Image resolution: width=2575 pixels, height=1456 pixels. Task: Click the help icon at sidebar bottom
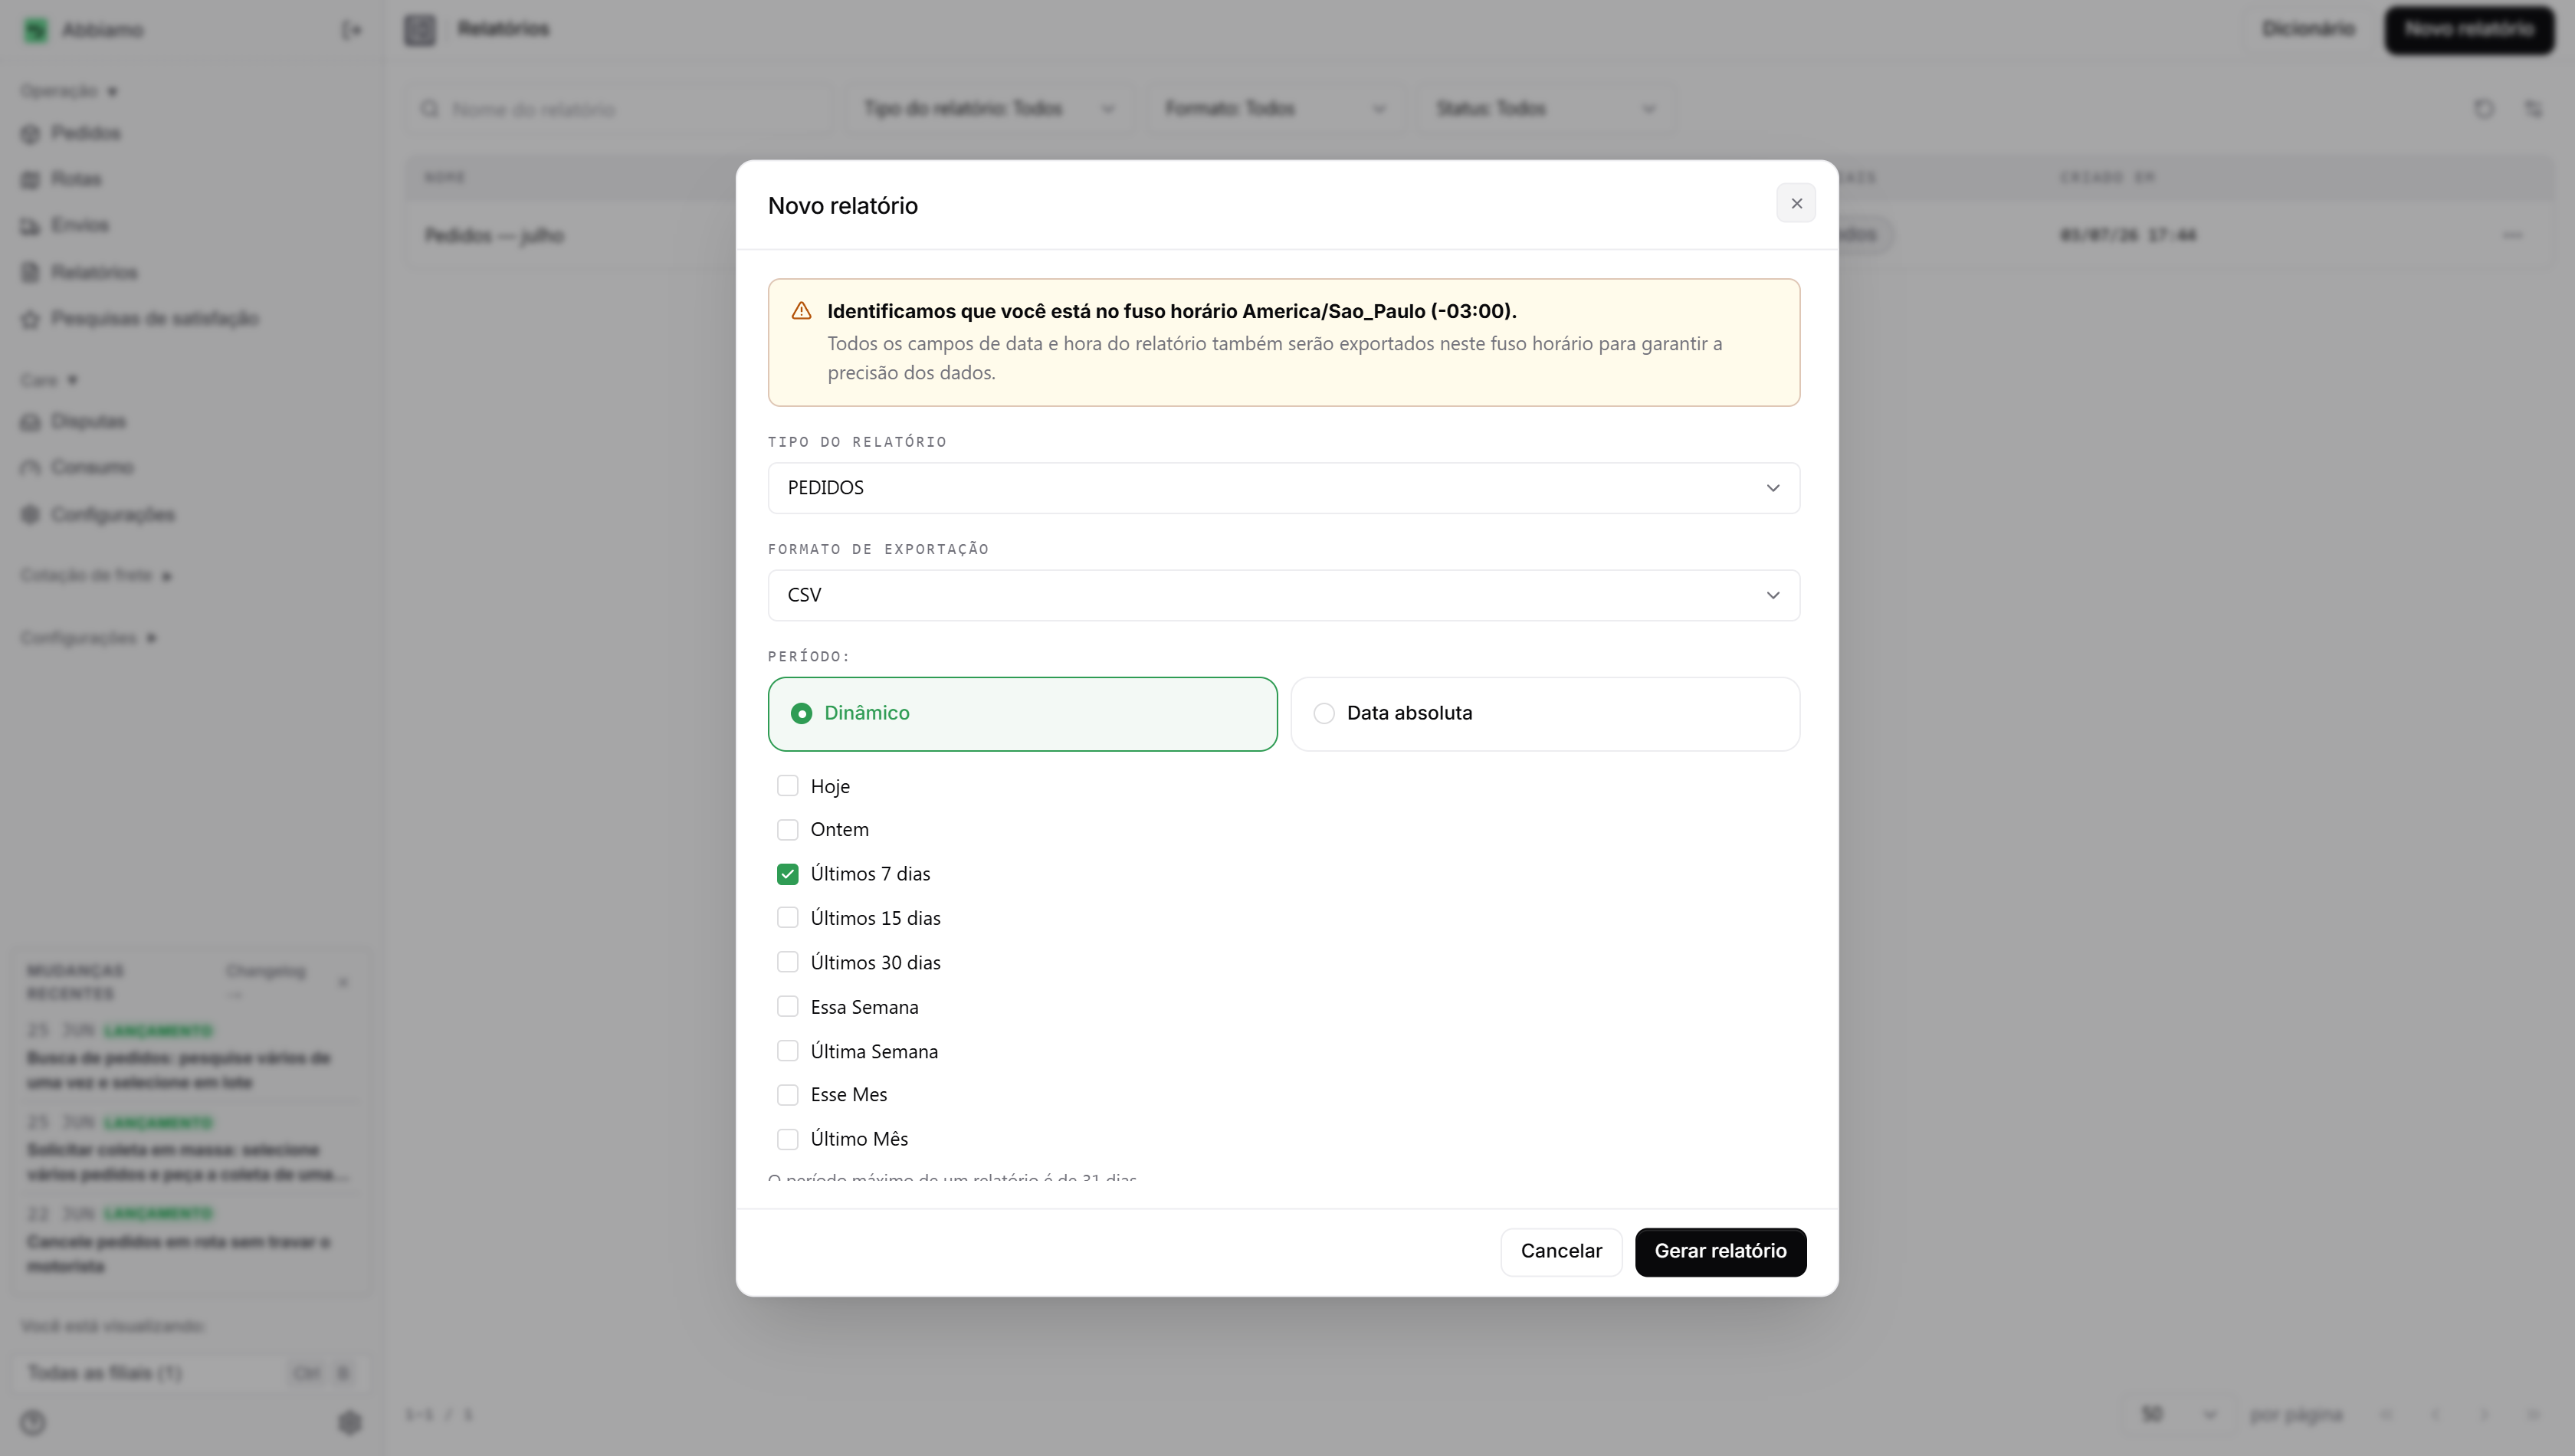pos(33,1422)
